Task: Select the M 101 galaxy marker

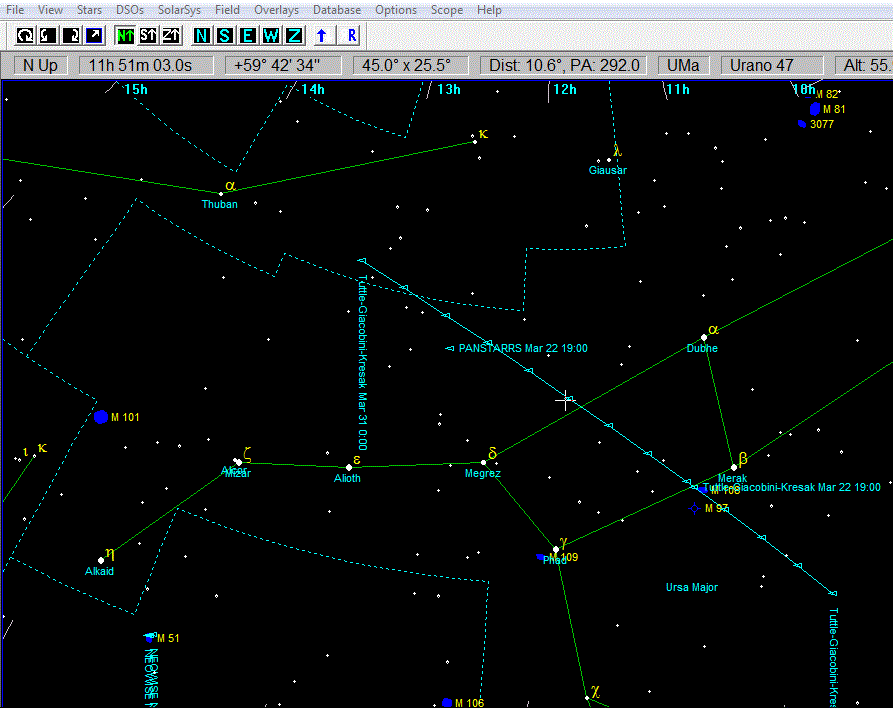Action: pos(101,417)
